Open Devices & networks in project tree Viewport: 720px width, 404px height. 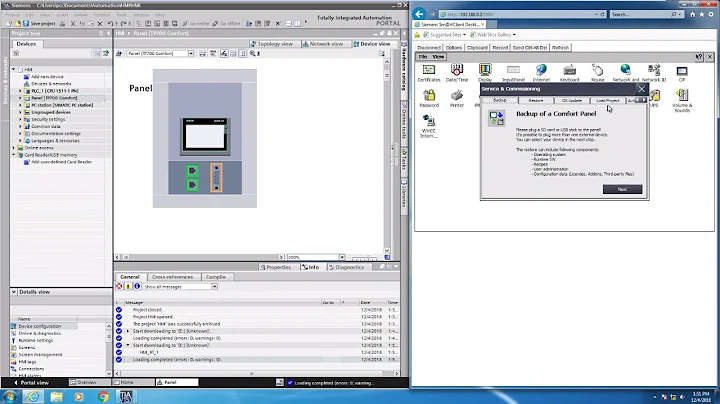coord(51,84)
